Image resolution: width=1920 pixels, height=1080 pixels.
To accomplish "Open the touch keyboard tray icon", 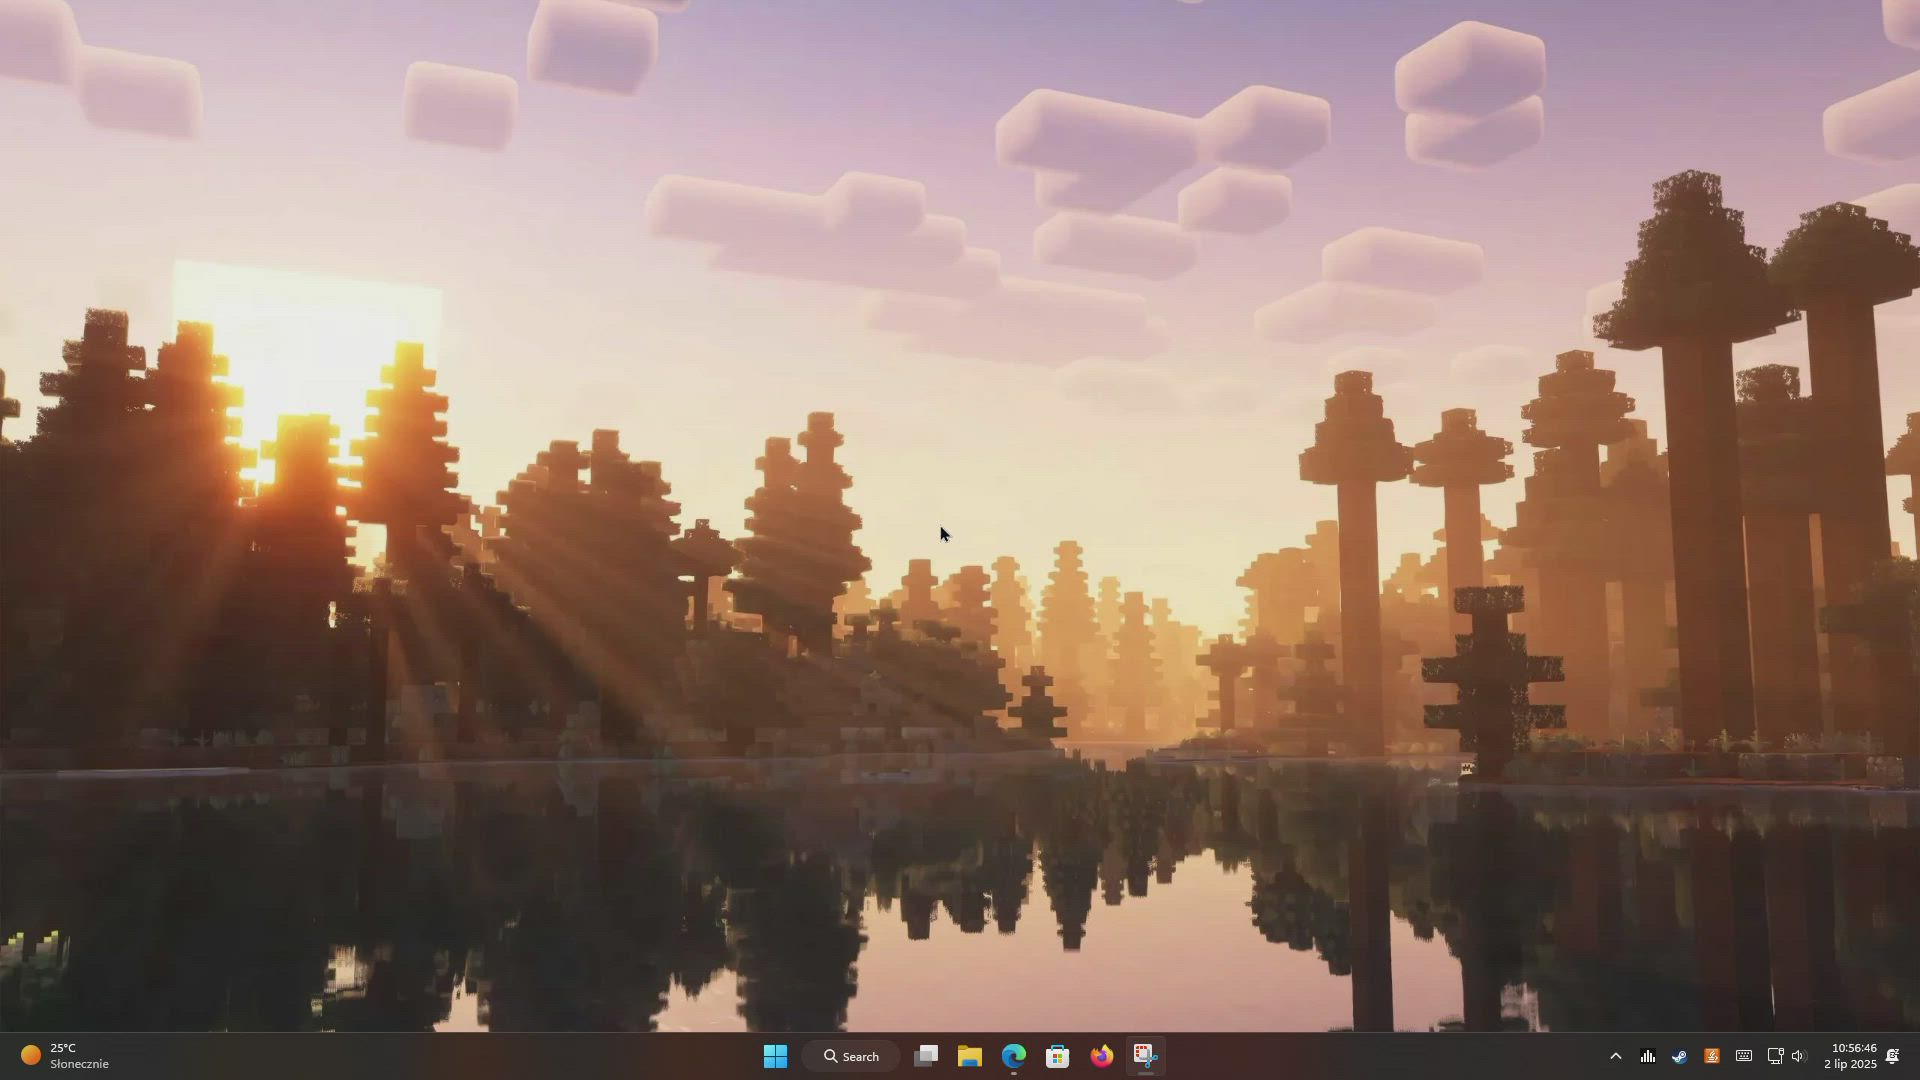I will pos(1743,1056).
